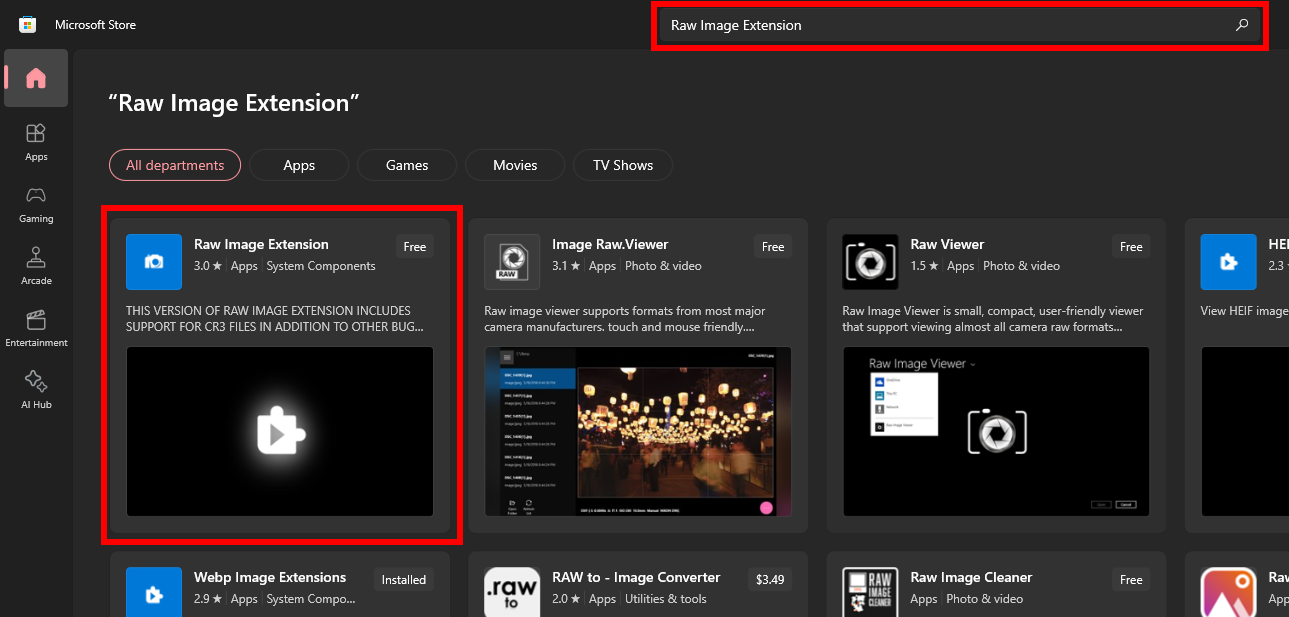Click the Image Raw.Viewer app icon

click(x=512, y=261)
